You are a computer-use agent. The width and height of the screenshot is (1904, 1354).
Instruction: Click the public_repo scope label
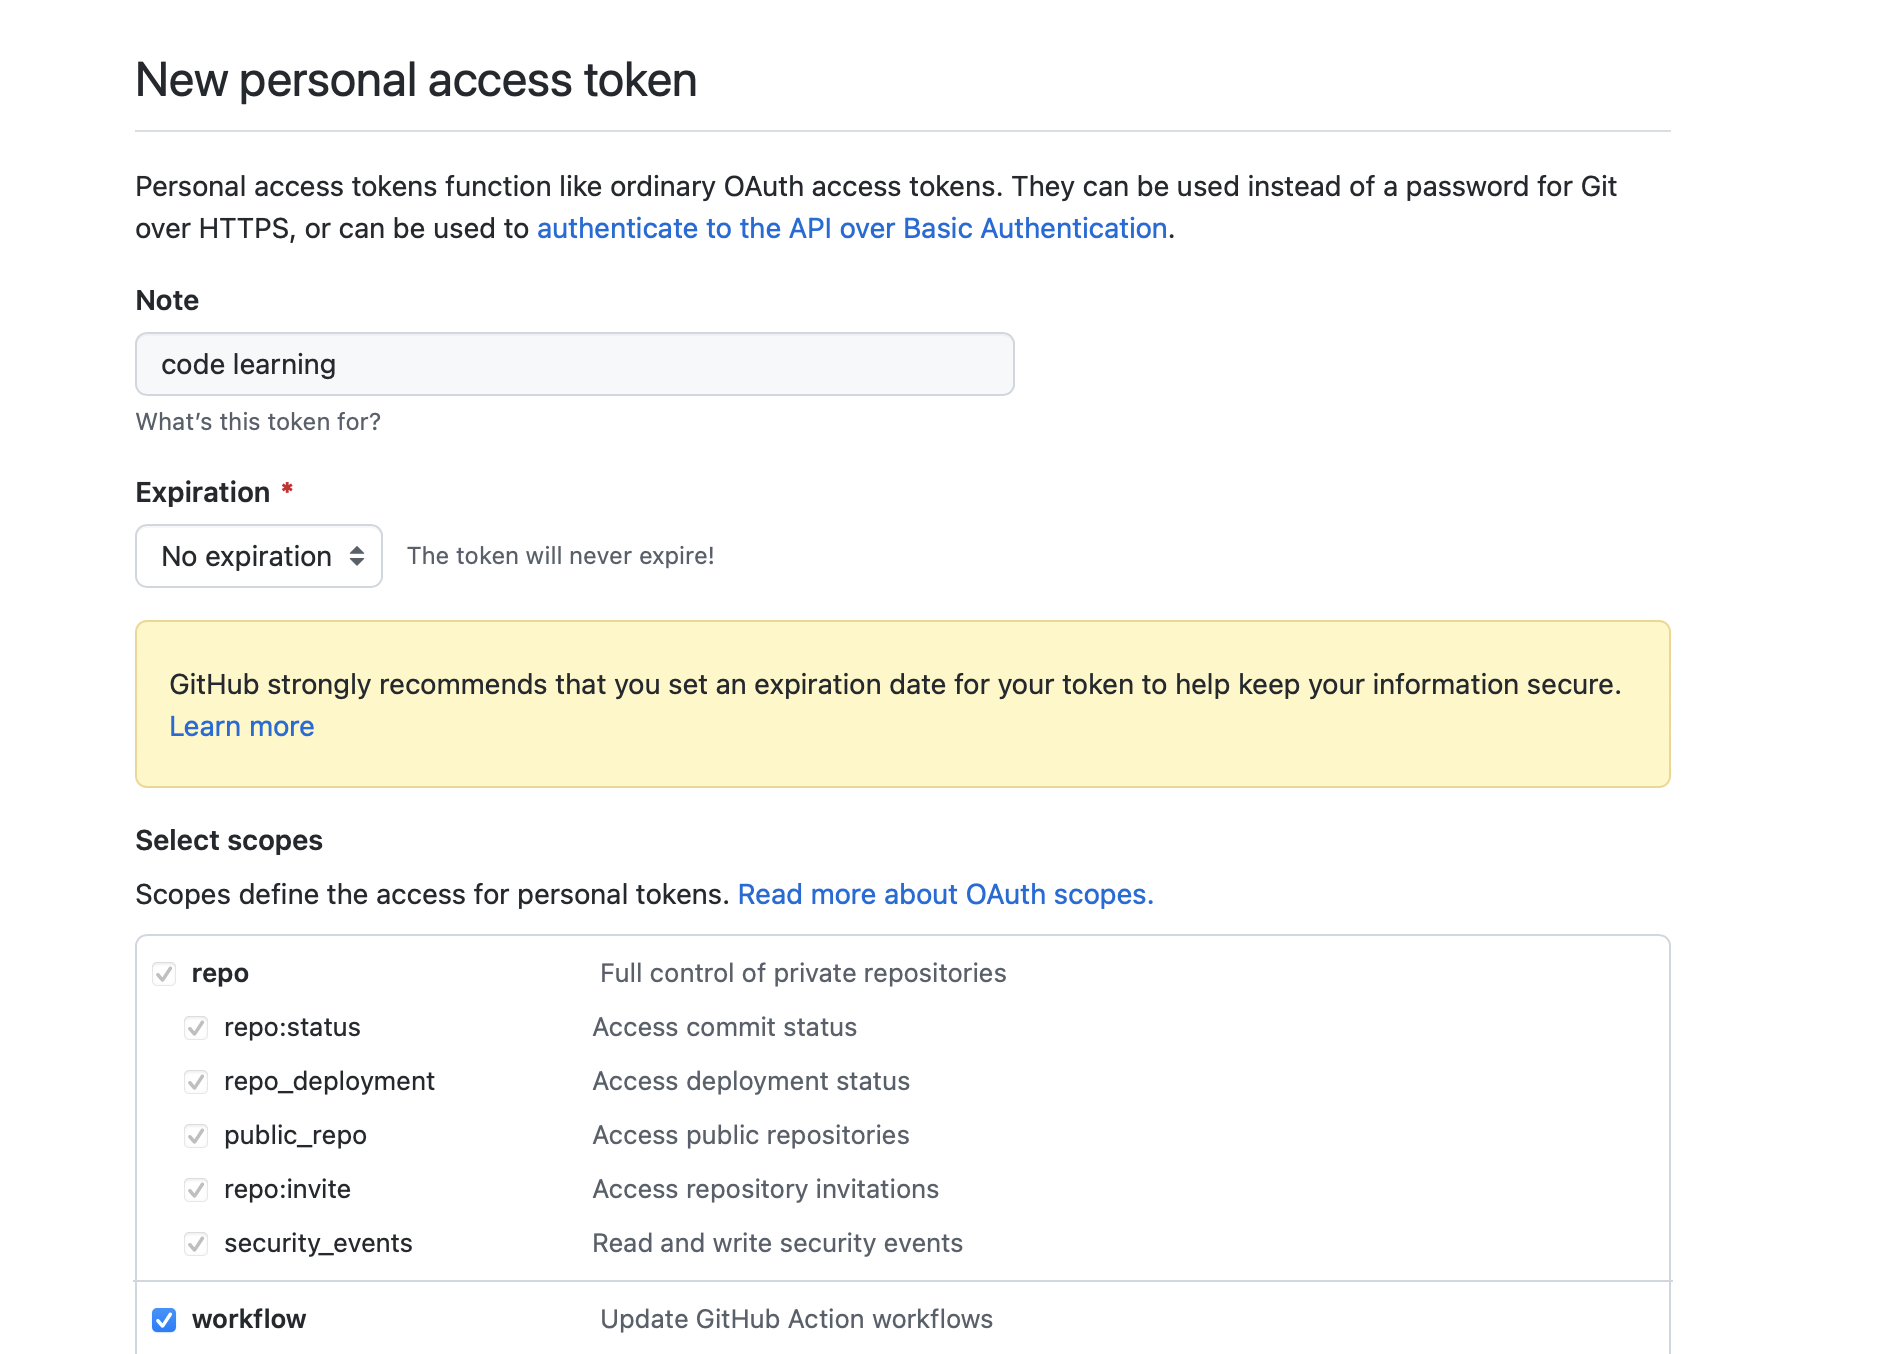[x=295, y=1135]
